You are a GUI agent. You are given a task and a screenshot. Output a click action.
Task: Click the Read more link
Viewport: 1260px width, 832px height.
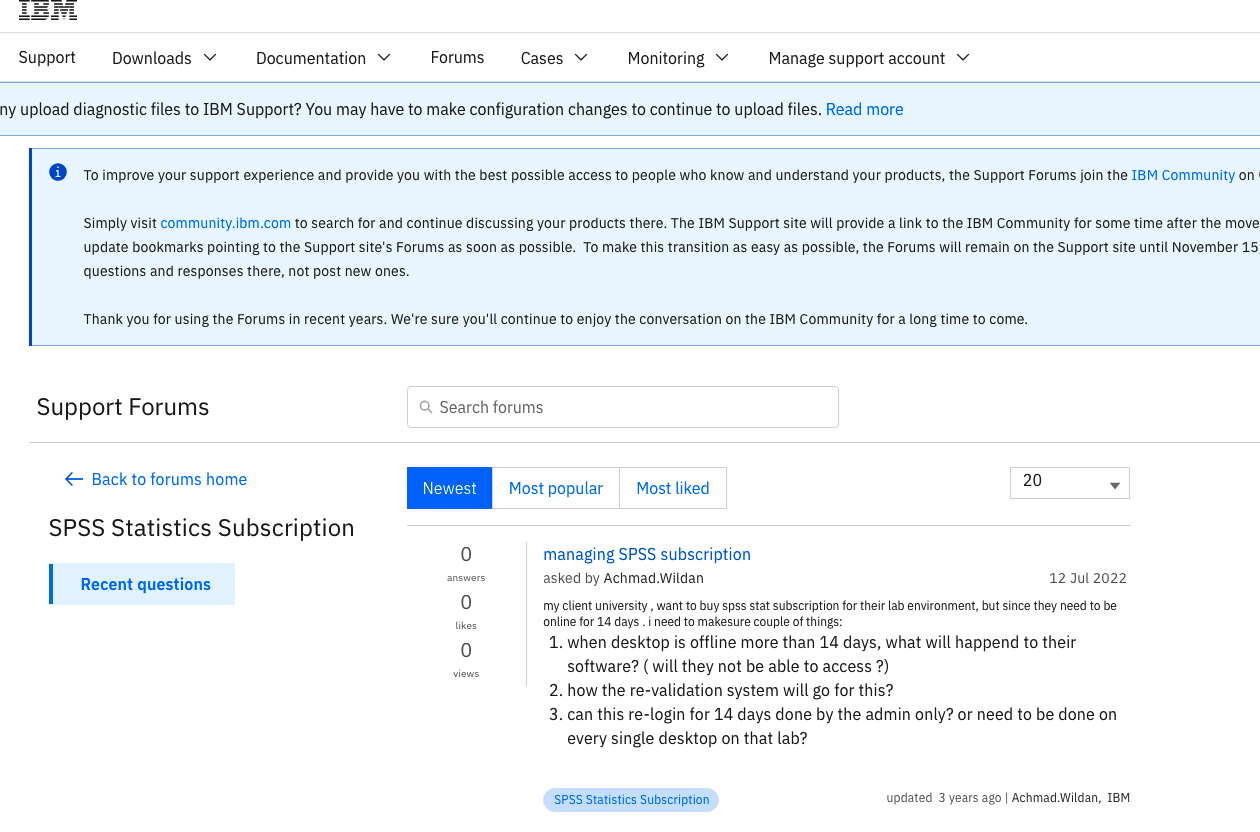pos(864,109)
